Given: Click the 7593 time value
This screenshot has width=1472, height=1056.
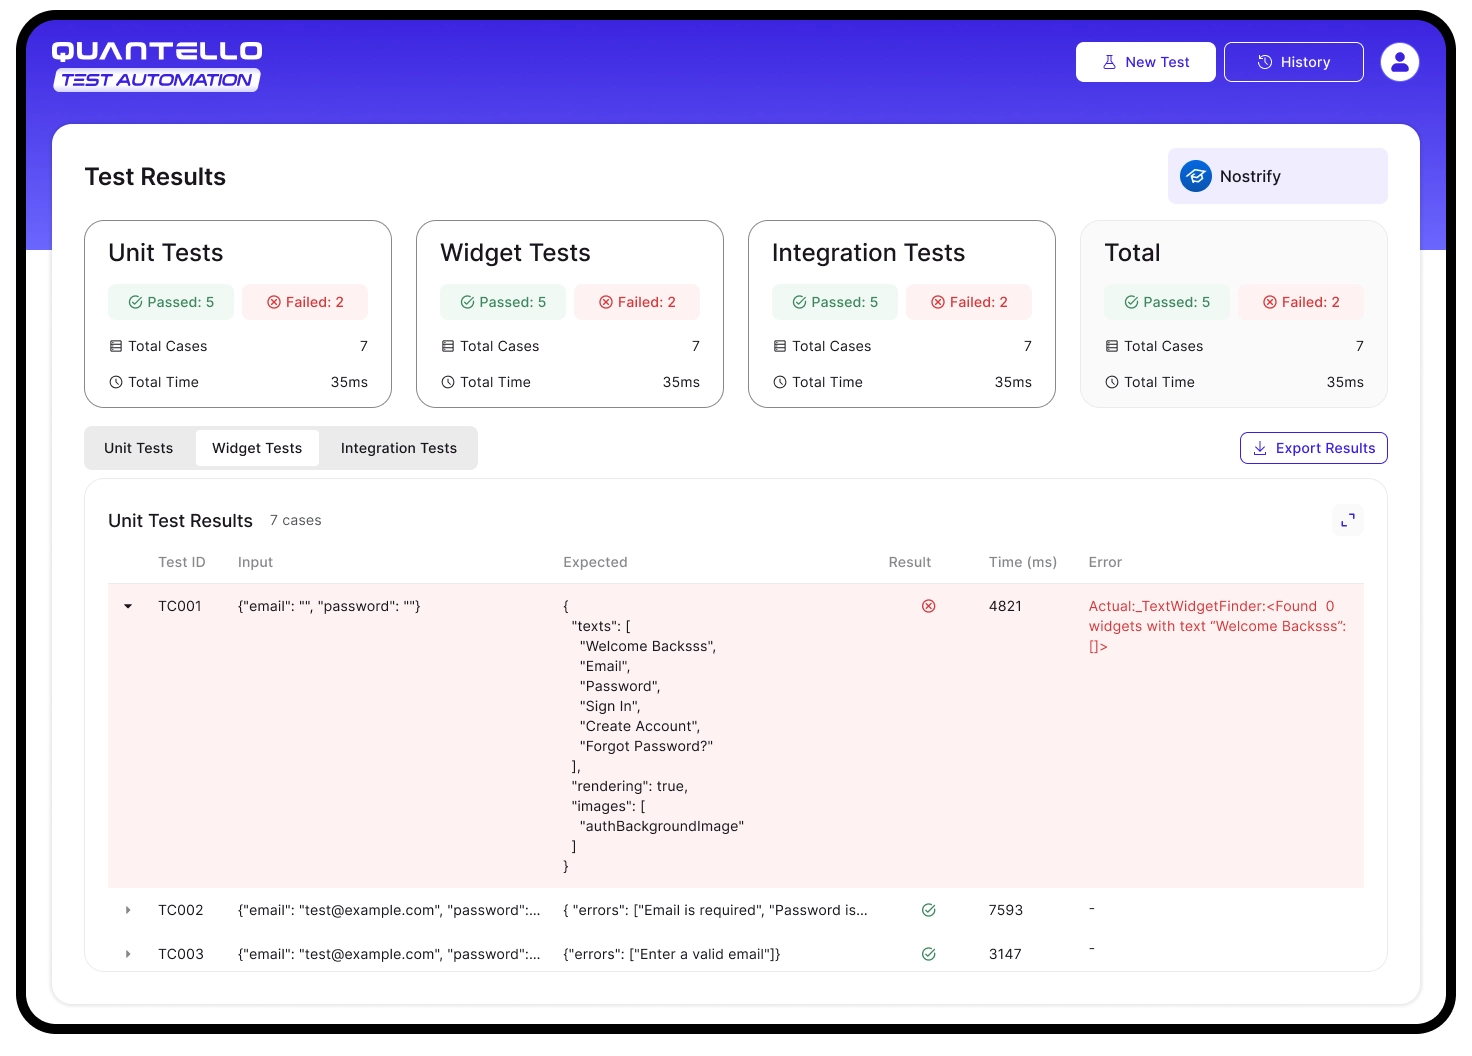Looking at the screenshot, I should click(x=1006, y=910).
